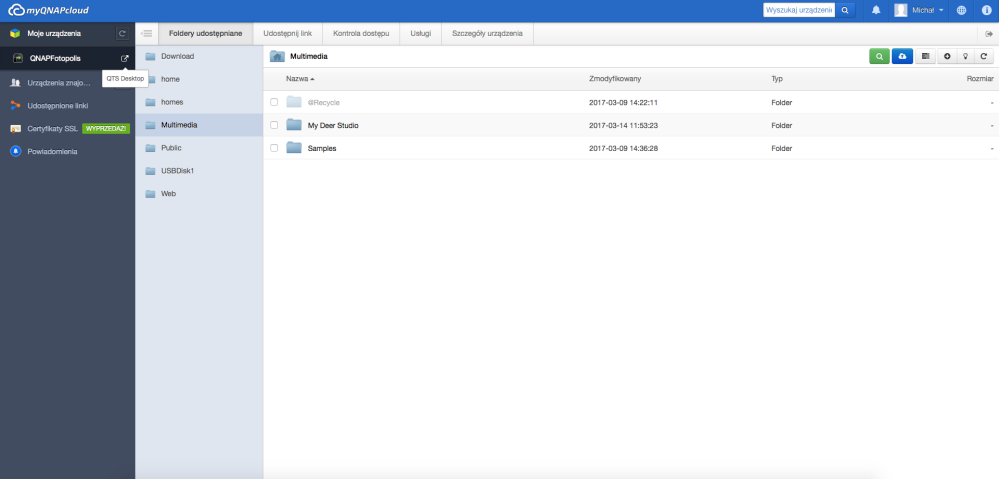Click the blue cloud upload button
Image resolution: width=999 pixels, height=479 pixels.
[902, 57]
